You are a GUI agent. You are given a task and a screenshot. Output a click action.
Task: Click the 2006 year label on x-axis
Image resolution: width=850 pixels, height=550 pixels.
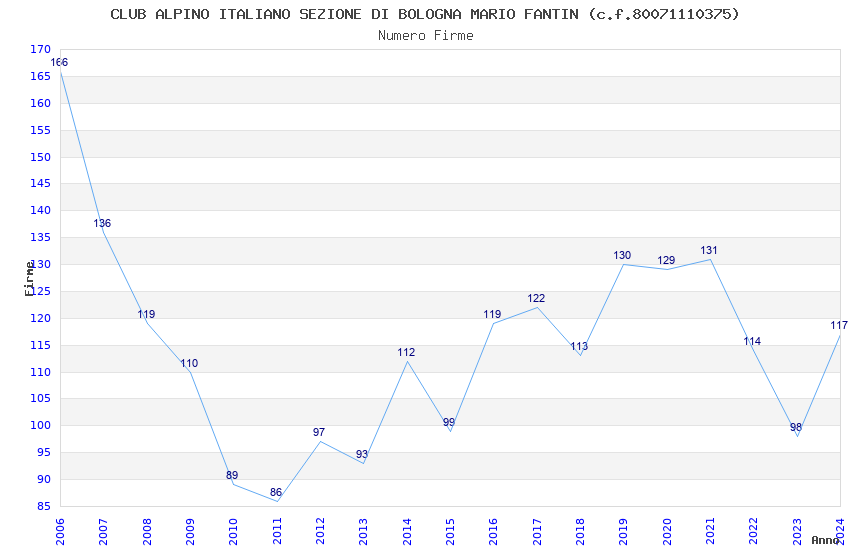click(60, 532)
